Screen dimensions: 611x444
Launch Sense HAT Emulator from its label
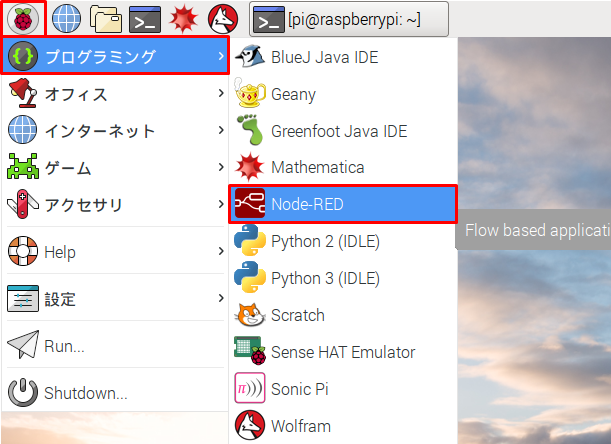coord(343,352)
